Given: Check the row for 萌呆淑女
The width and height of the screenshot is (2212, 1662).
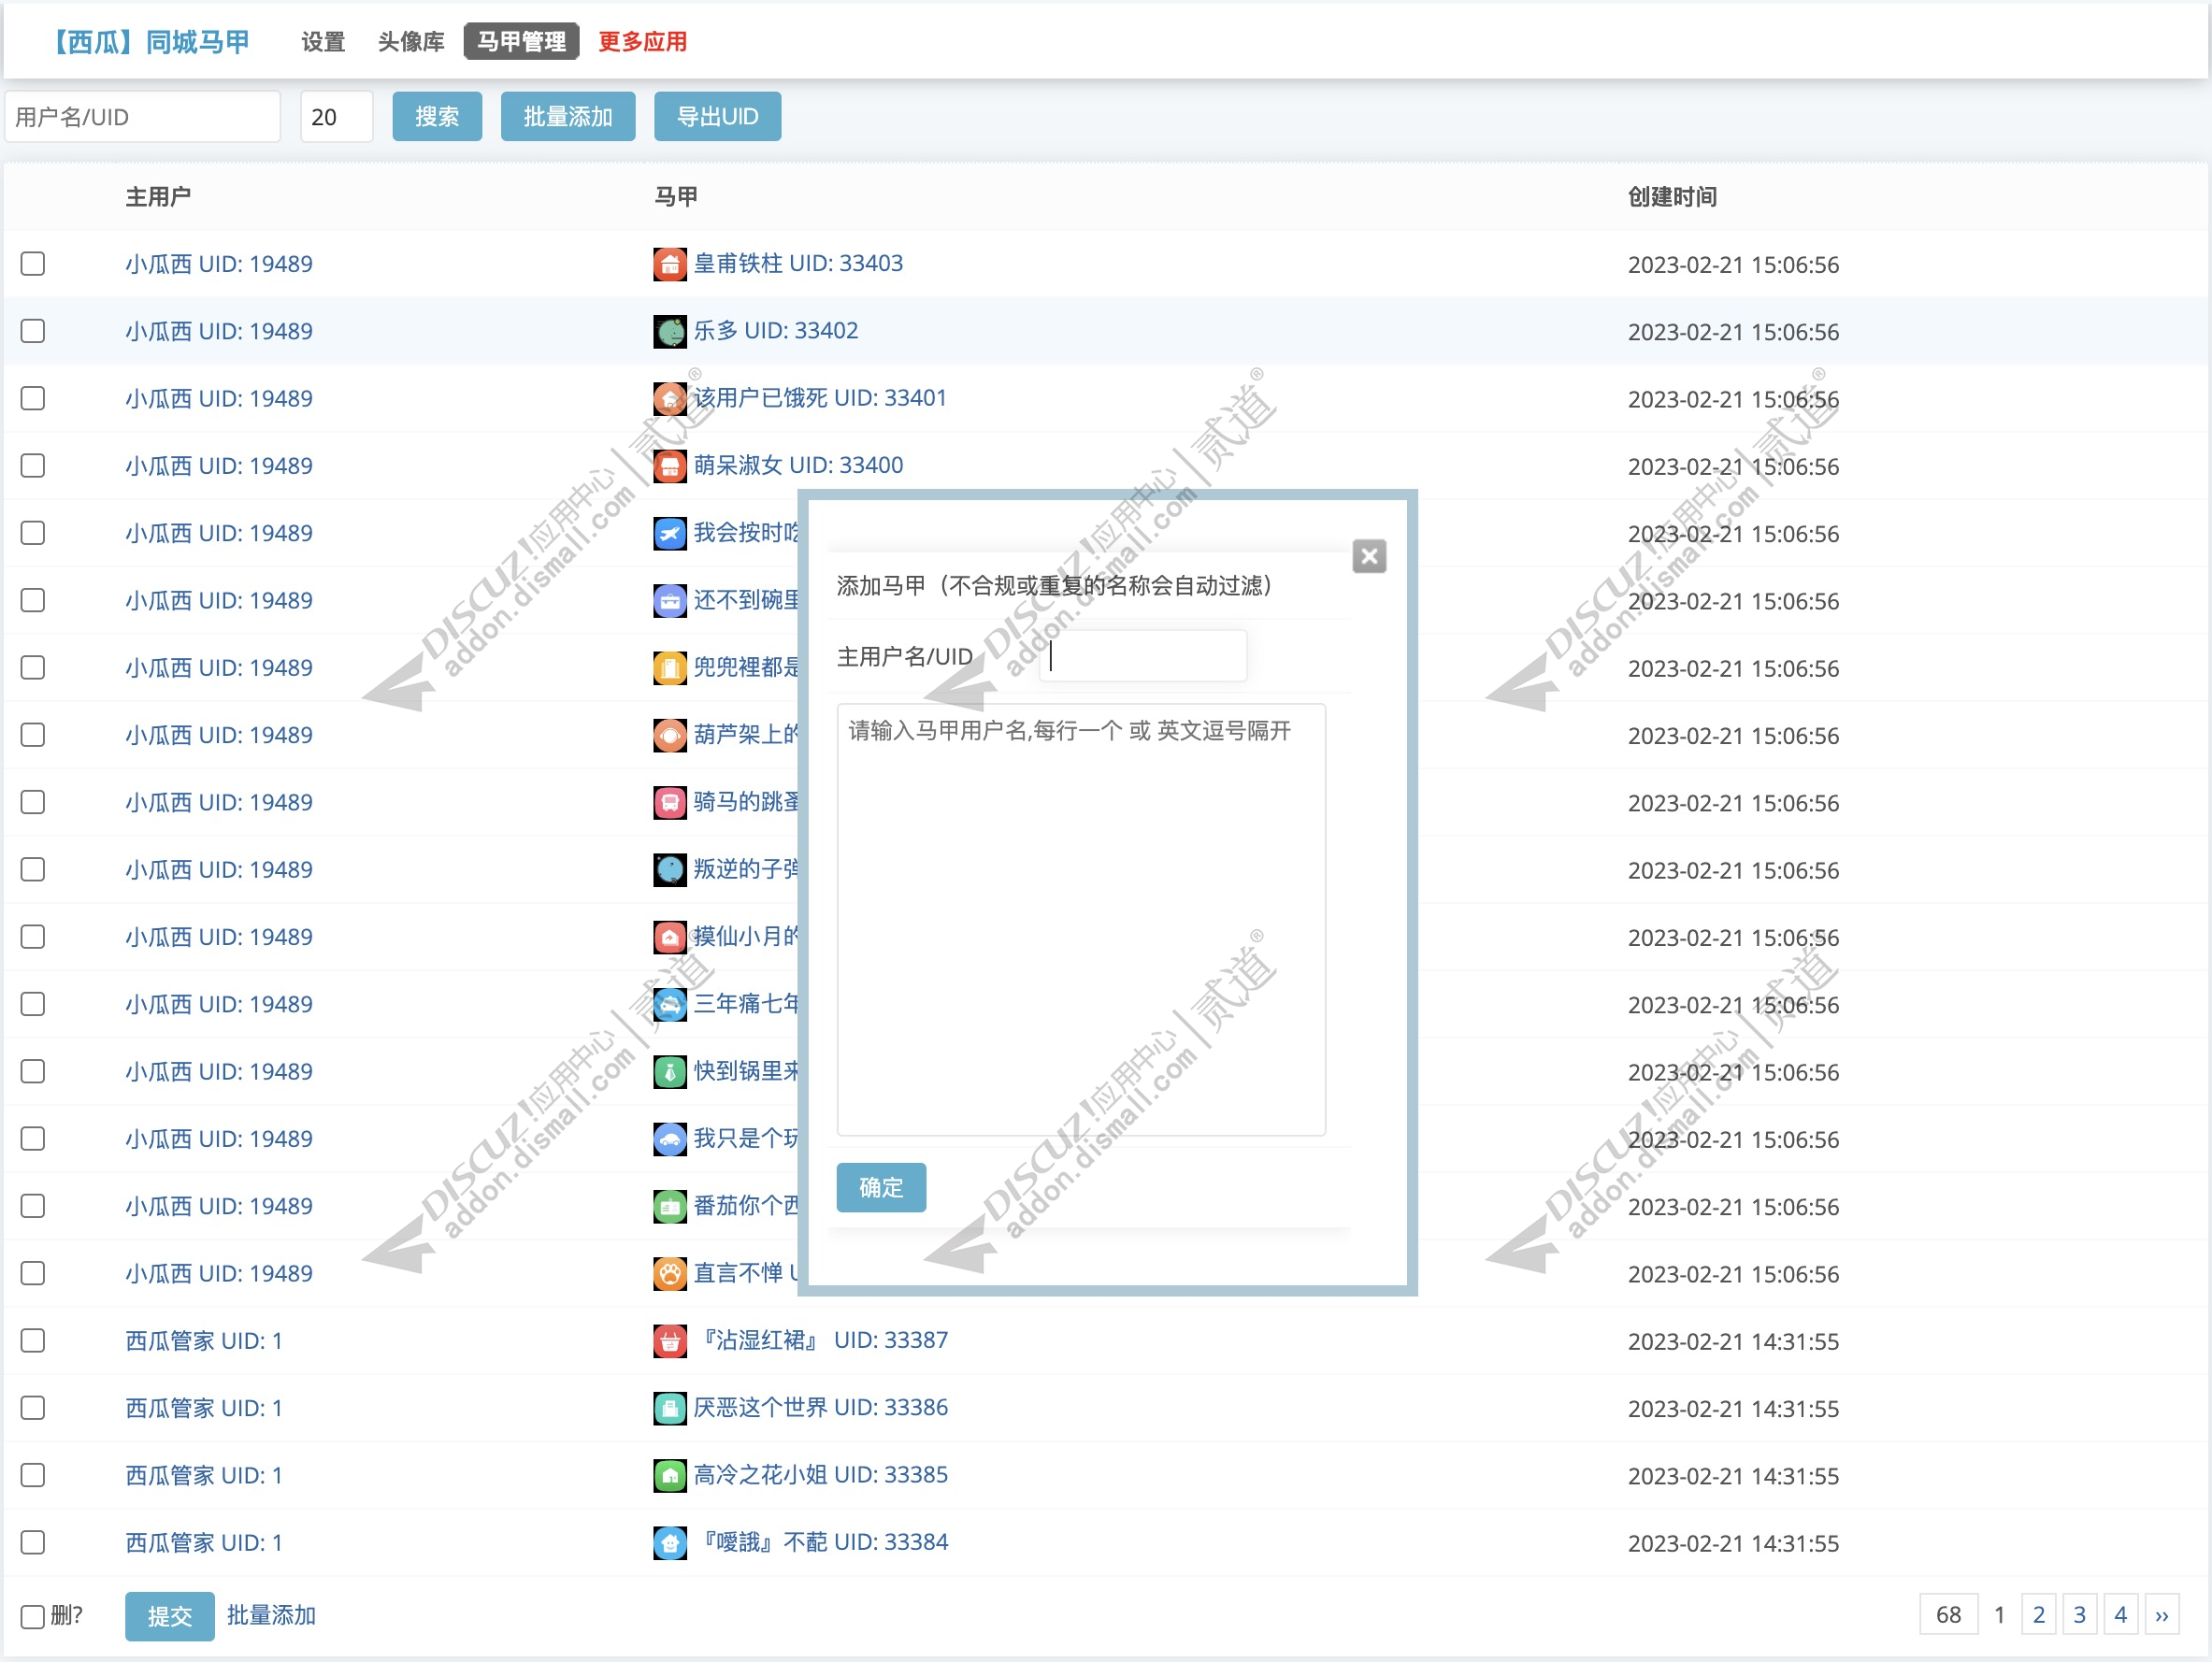Looking at the screenshot, I should tap(33, 466).
